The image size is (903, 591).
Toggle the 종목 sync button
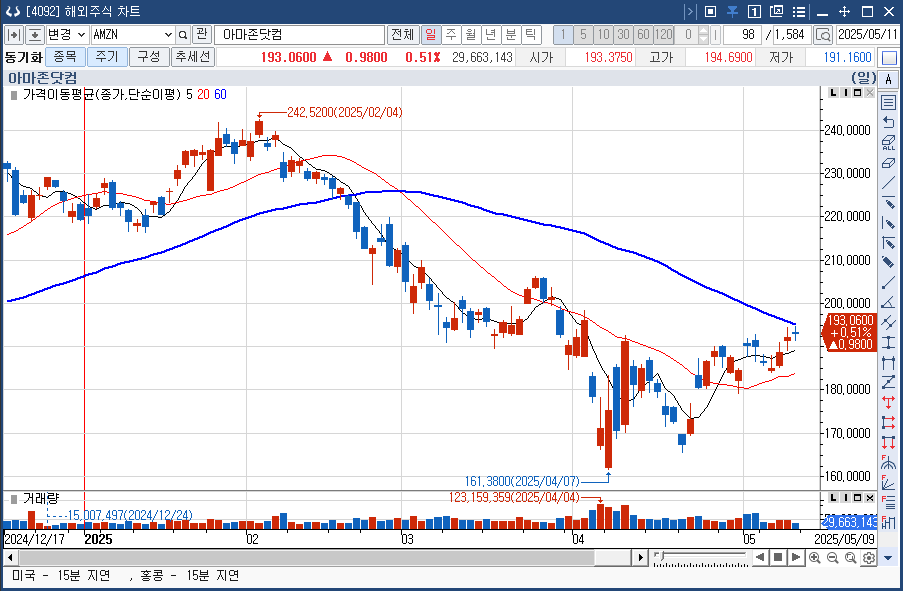[65, 56]
